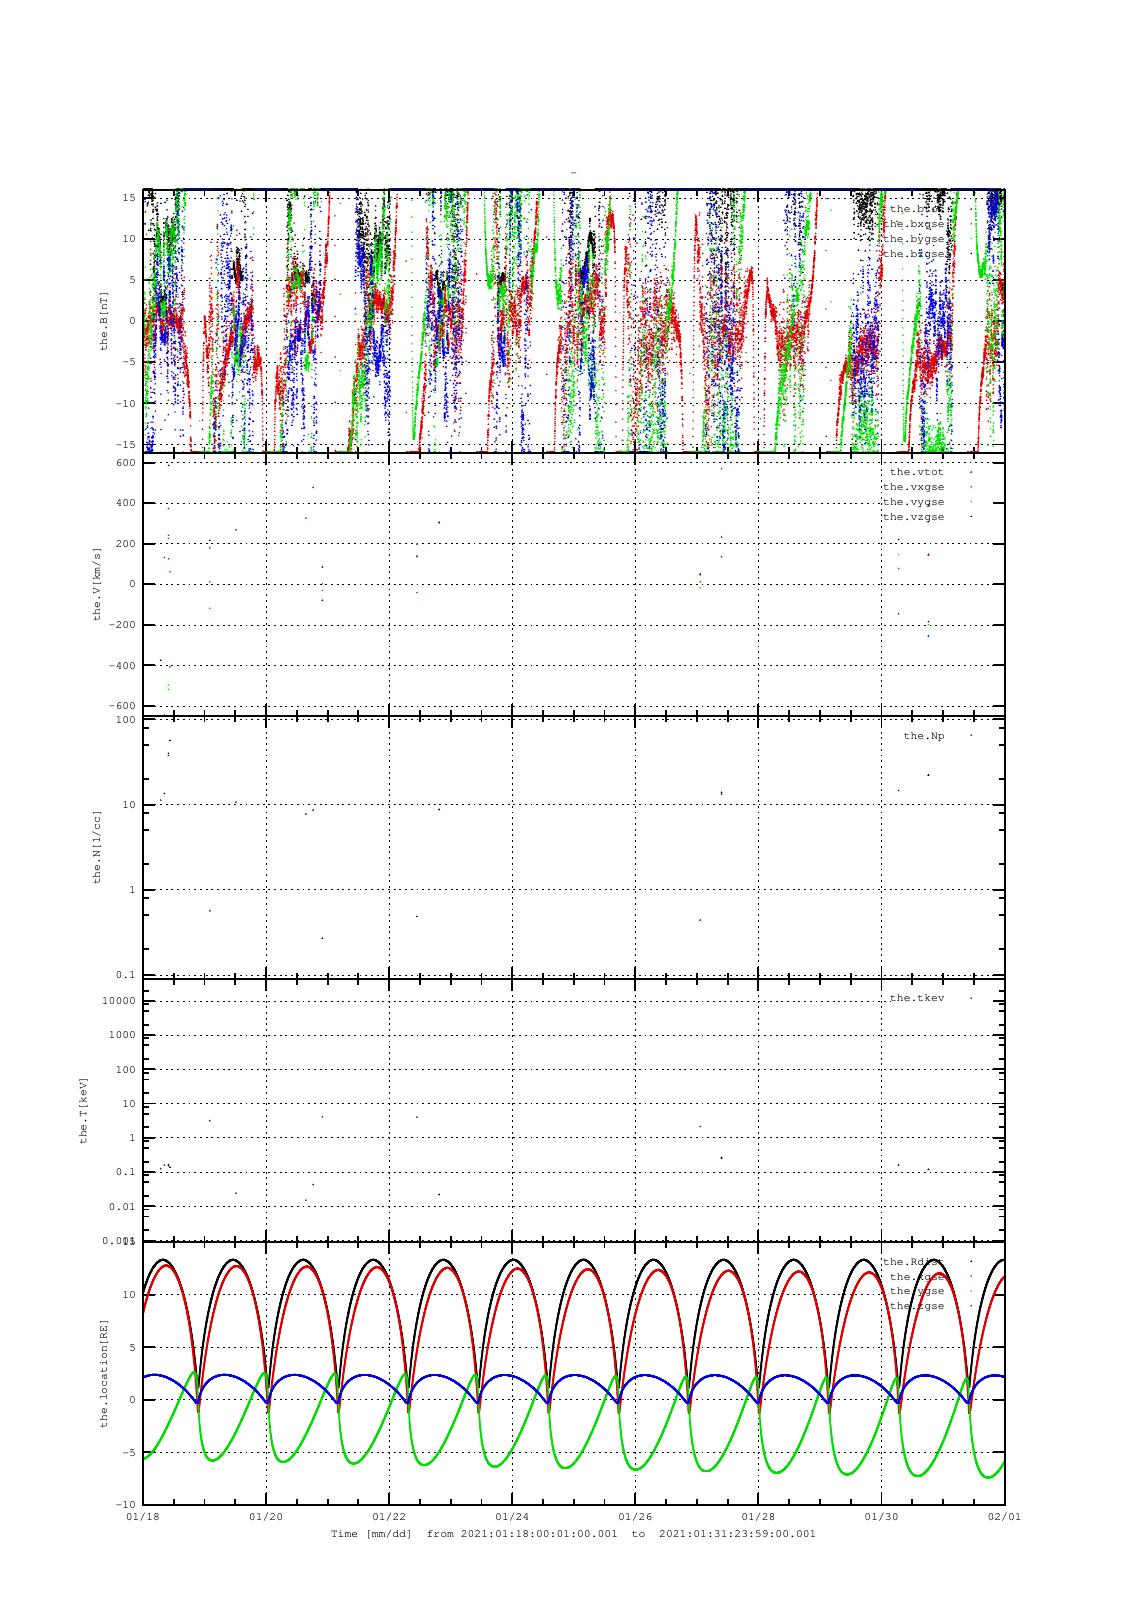Select the the.Np legend entry
Viewport: 1131px width, 1600px height.
coord(923,736)
